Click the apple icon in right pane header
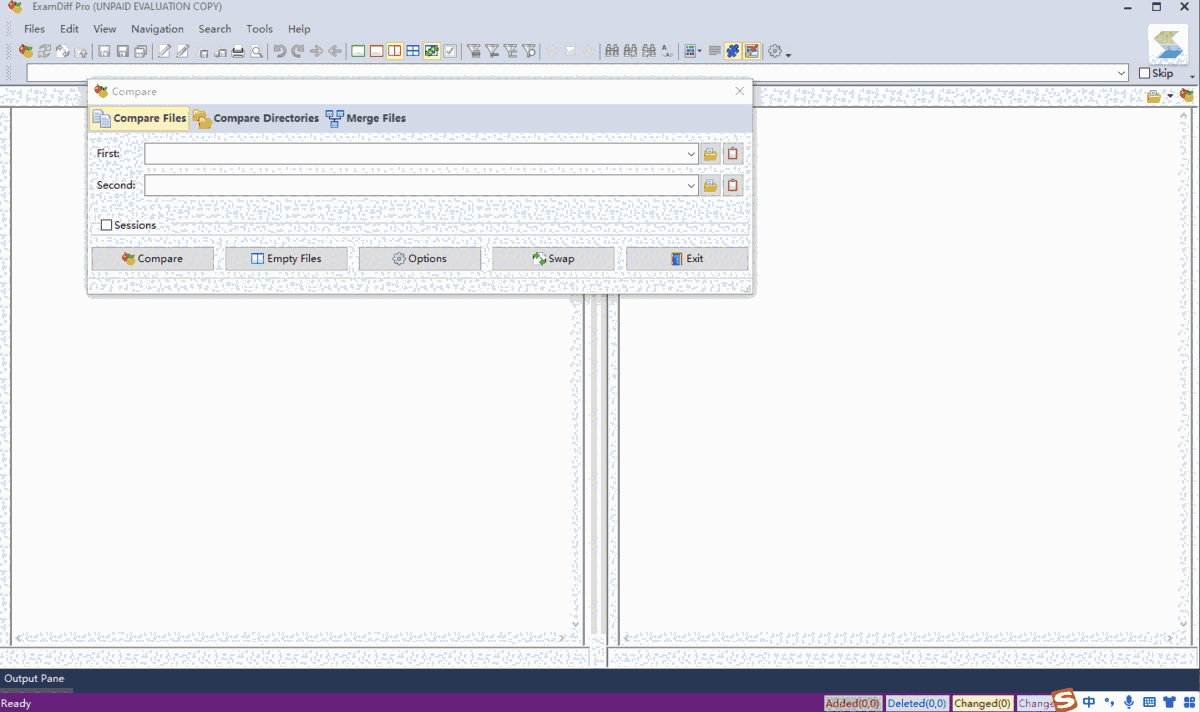 pos(1186,96)
